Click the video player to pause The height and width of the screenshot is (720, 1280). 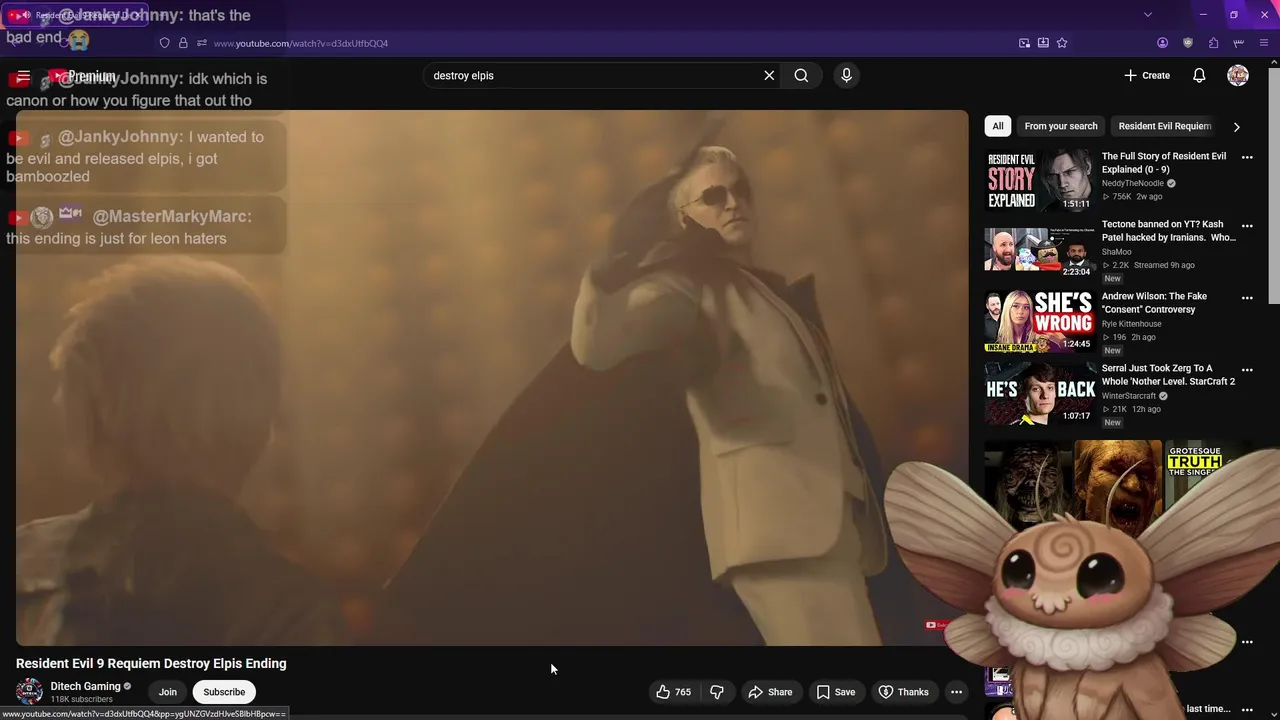point(492,378)
